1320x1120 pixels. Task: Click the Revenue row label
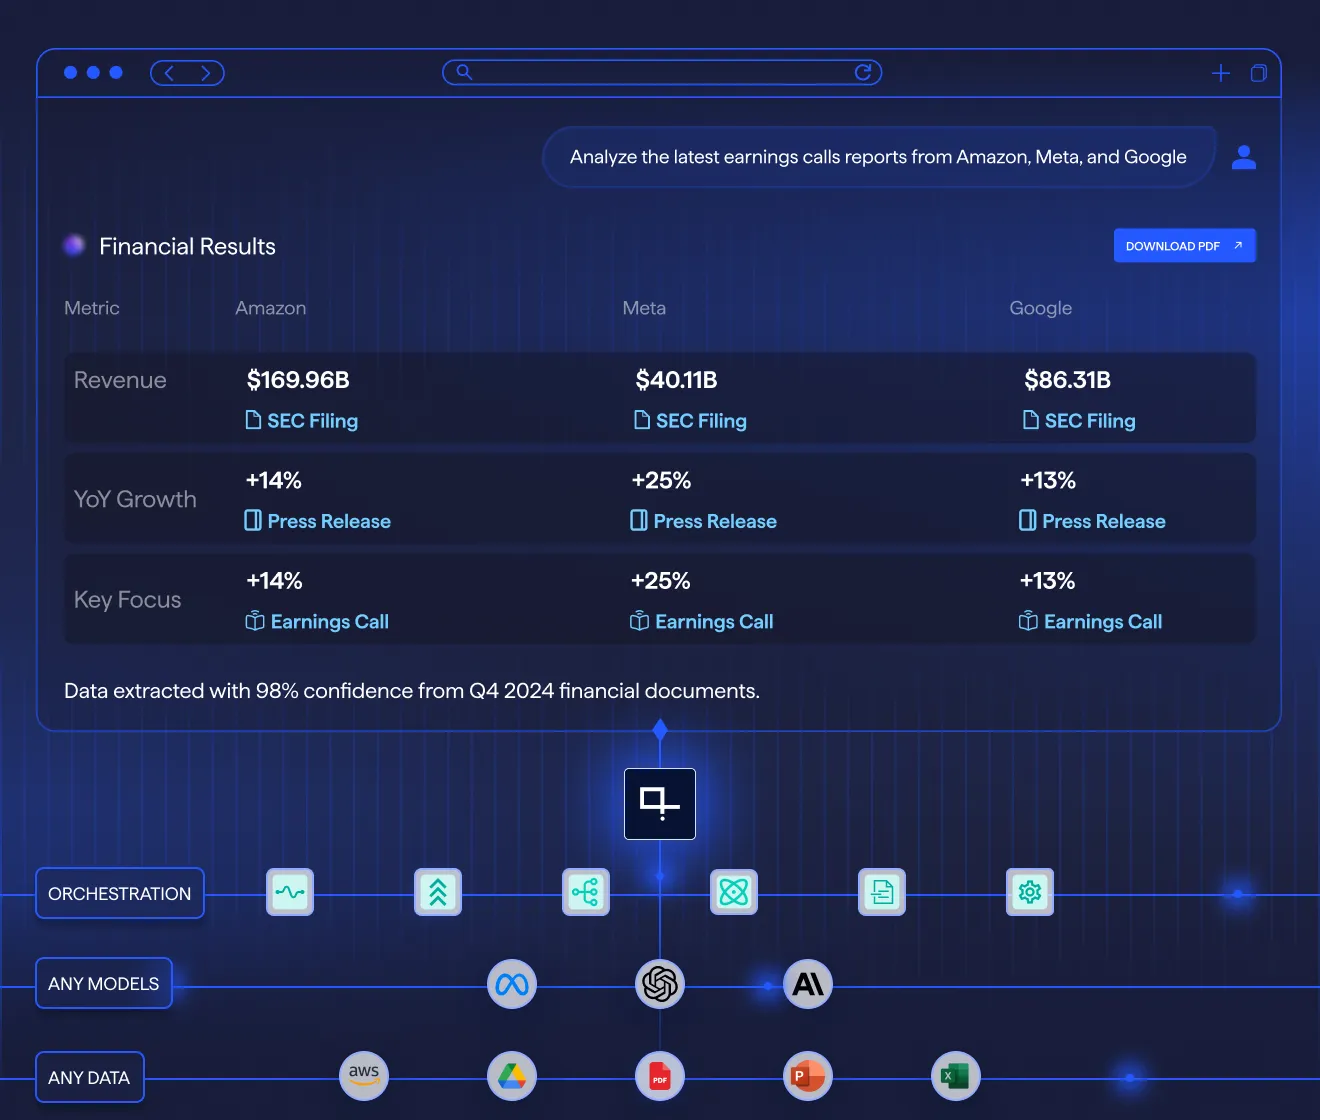click(120, 380)
